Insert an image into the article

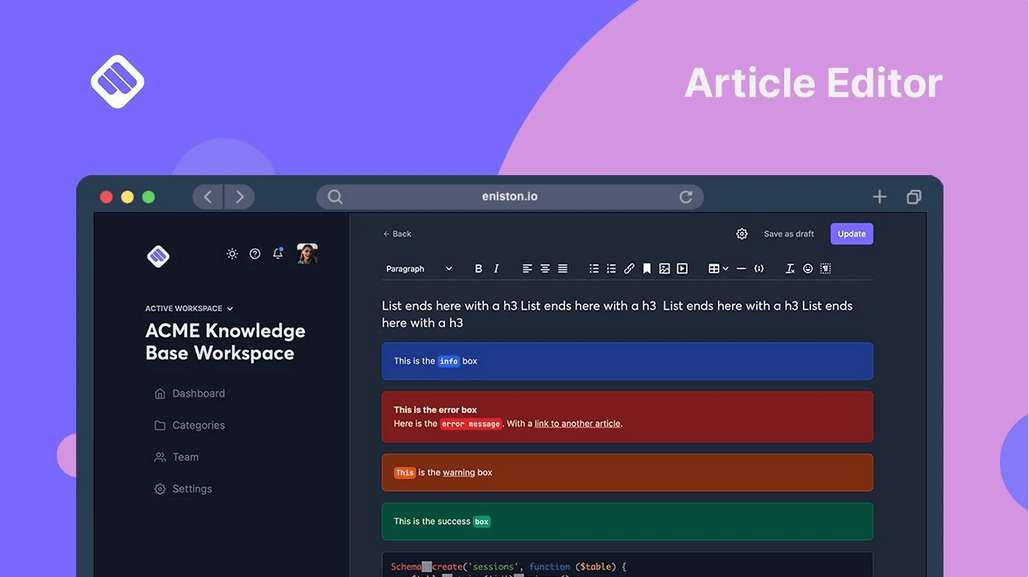(x=664, y=268)
